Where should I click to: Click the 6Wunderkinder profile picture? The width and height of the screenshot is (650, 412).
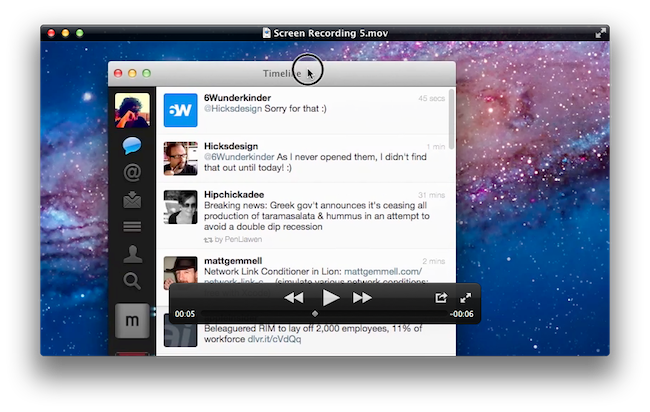click(x=181, y=110)
